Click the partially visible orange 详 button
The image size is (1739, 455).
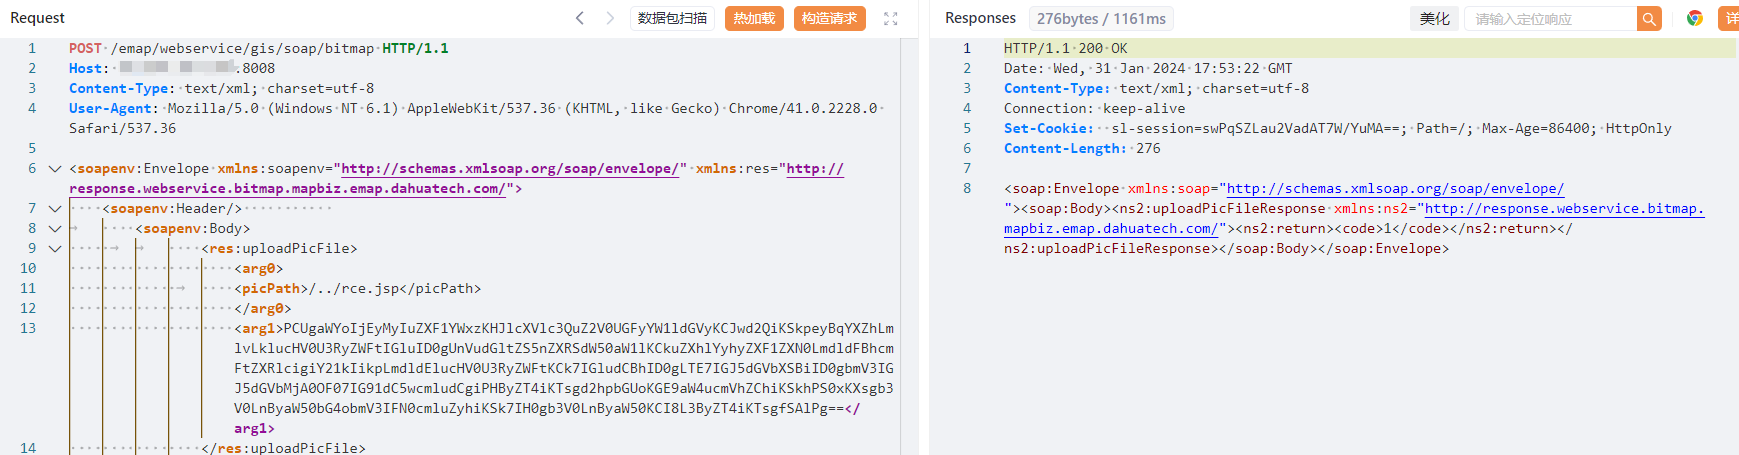[x=1729, y=18]
